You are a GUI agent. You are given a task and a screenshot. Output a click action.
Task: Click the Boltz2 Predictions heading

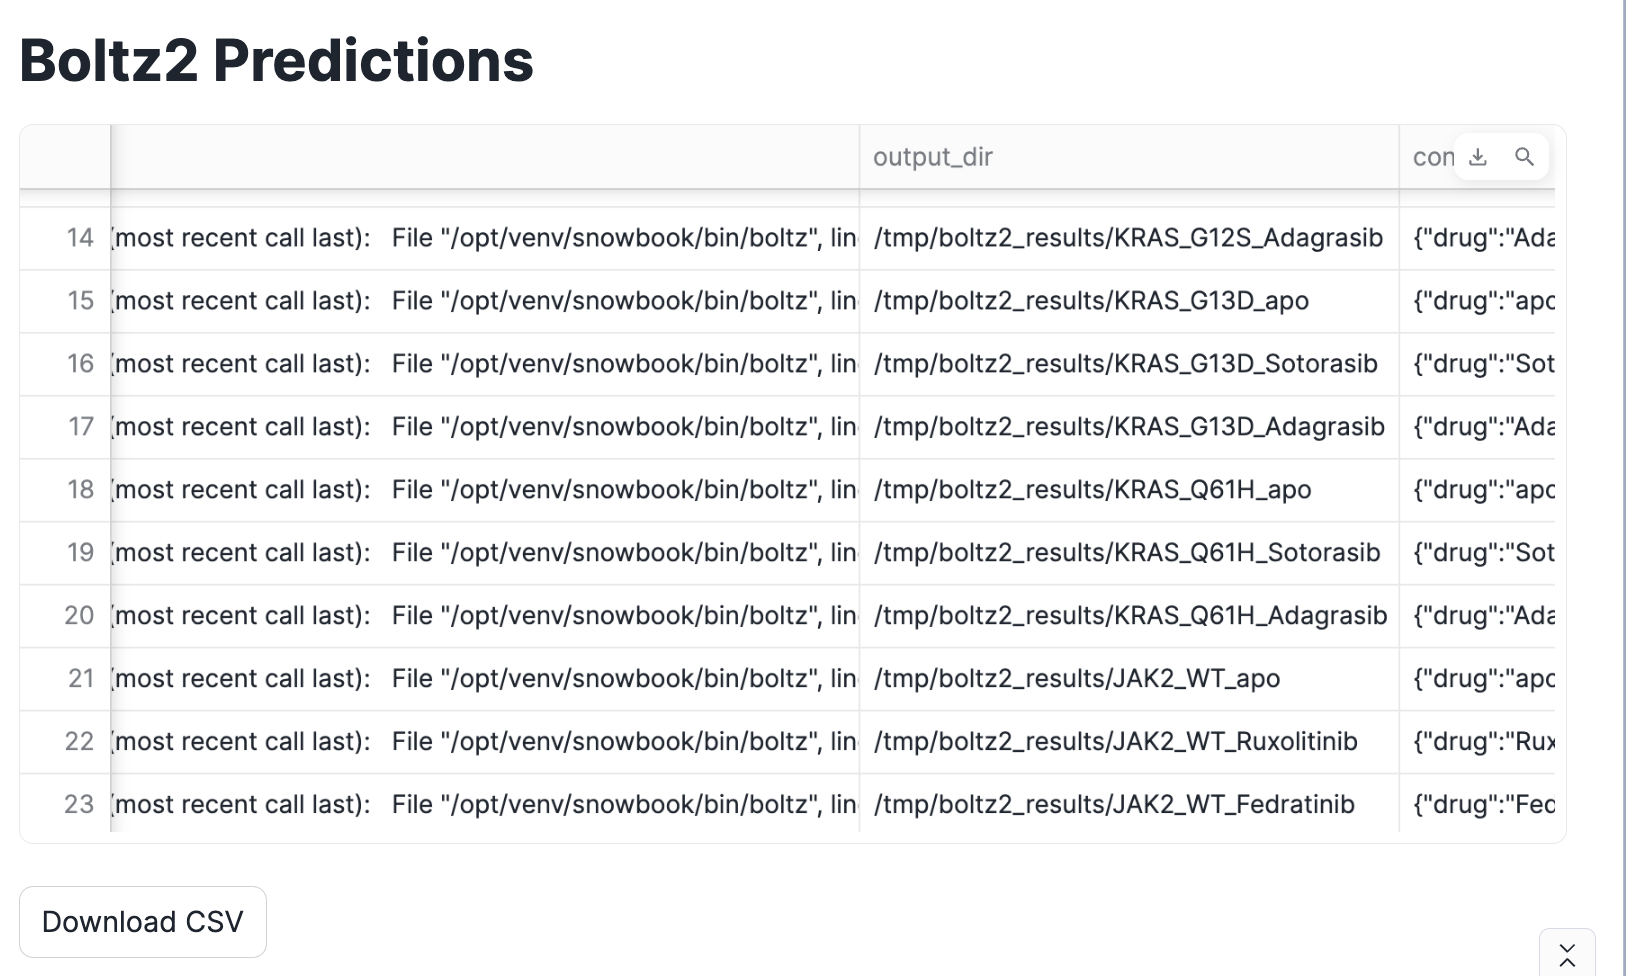pyautogui.click(x=276, y=60)
